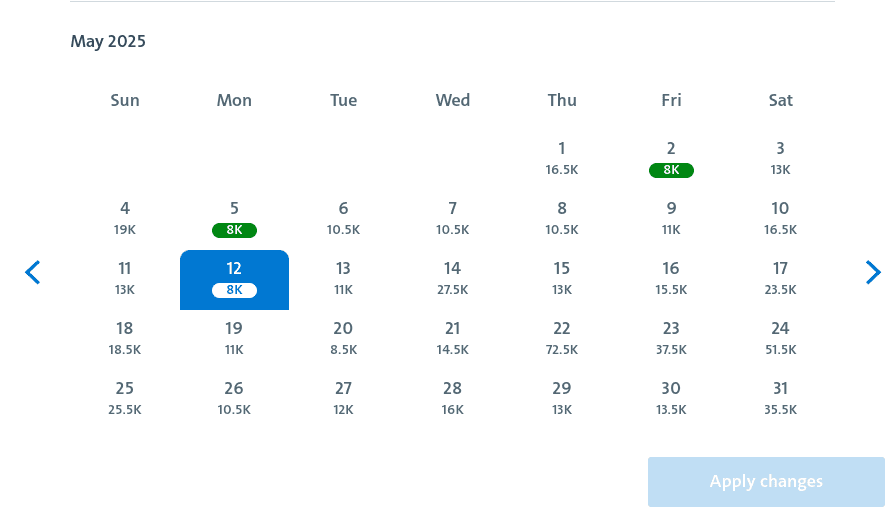
Task: Go to the previous month
Action: (x=33, y=272)
